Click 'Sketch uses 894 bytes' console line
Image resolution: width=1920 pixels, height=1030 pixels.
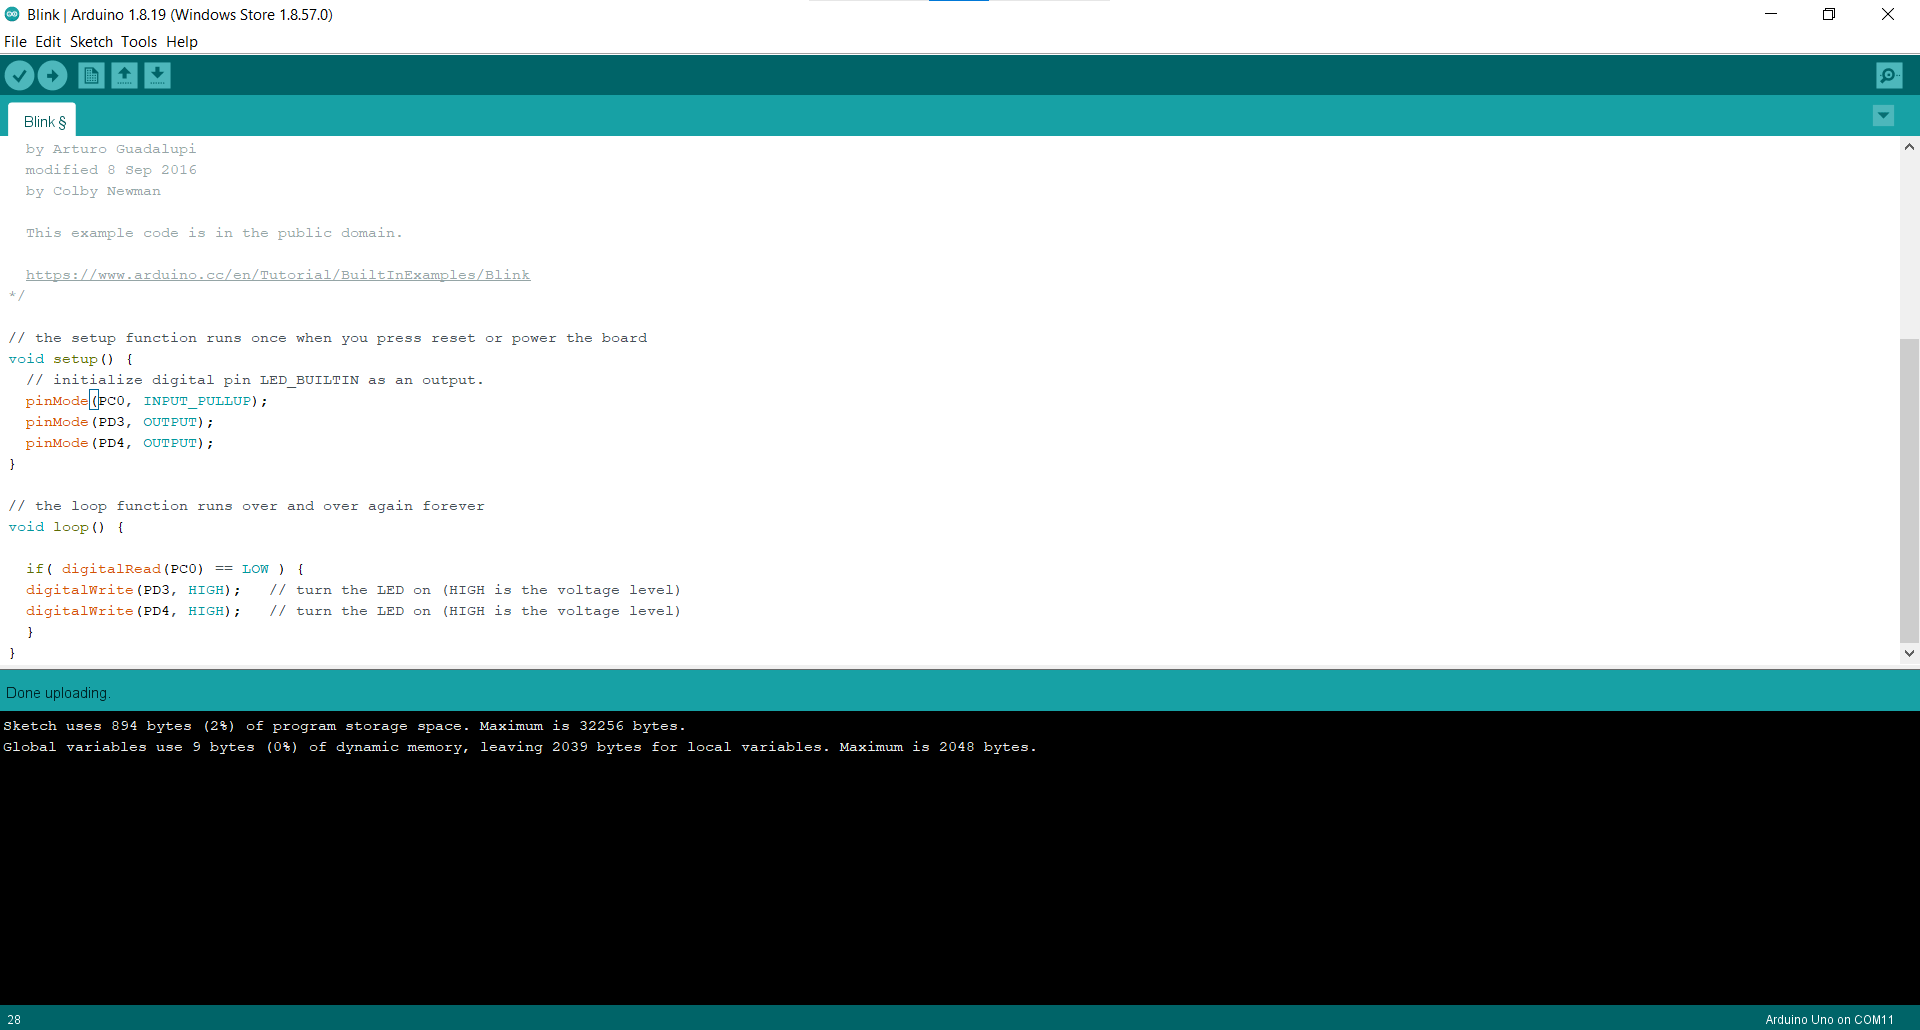(344, 726)
